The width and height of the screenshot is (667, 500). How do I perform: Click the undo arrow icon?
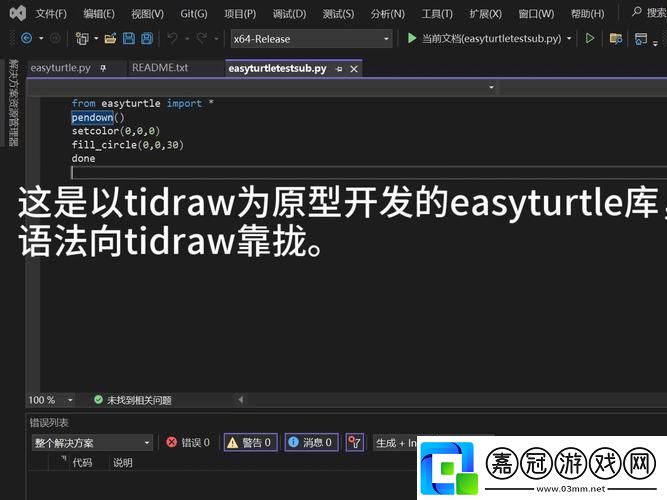point(172,39)
